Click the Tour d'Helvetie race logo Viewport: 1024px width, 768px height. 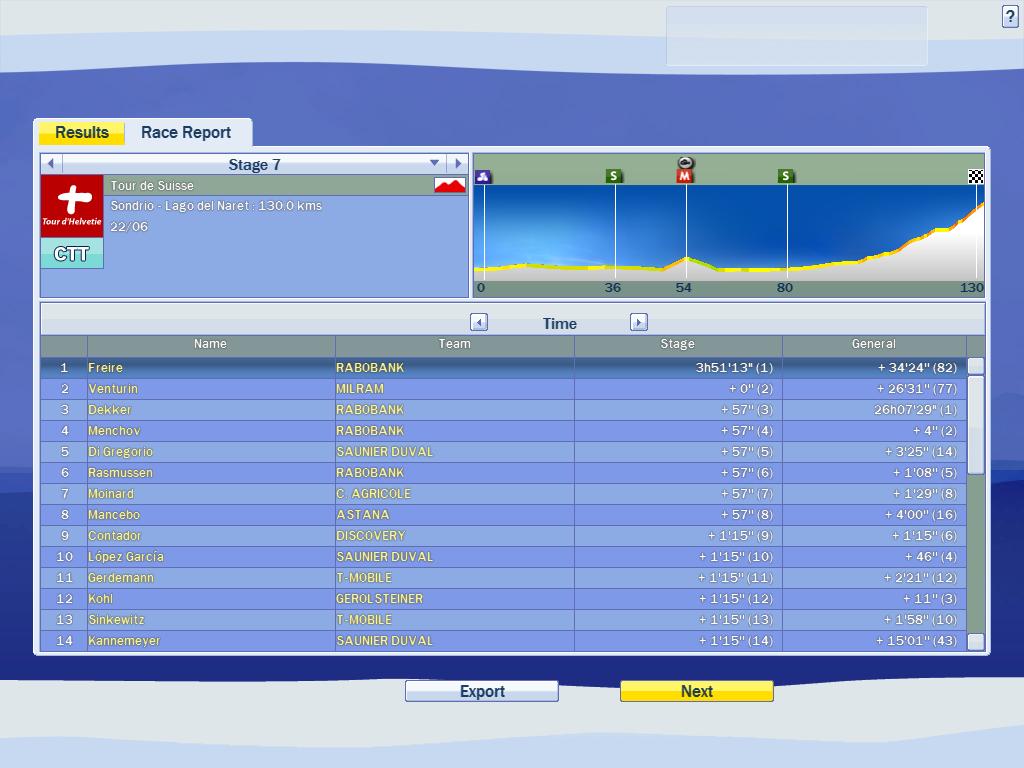point(72,206)
